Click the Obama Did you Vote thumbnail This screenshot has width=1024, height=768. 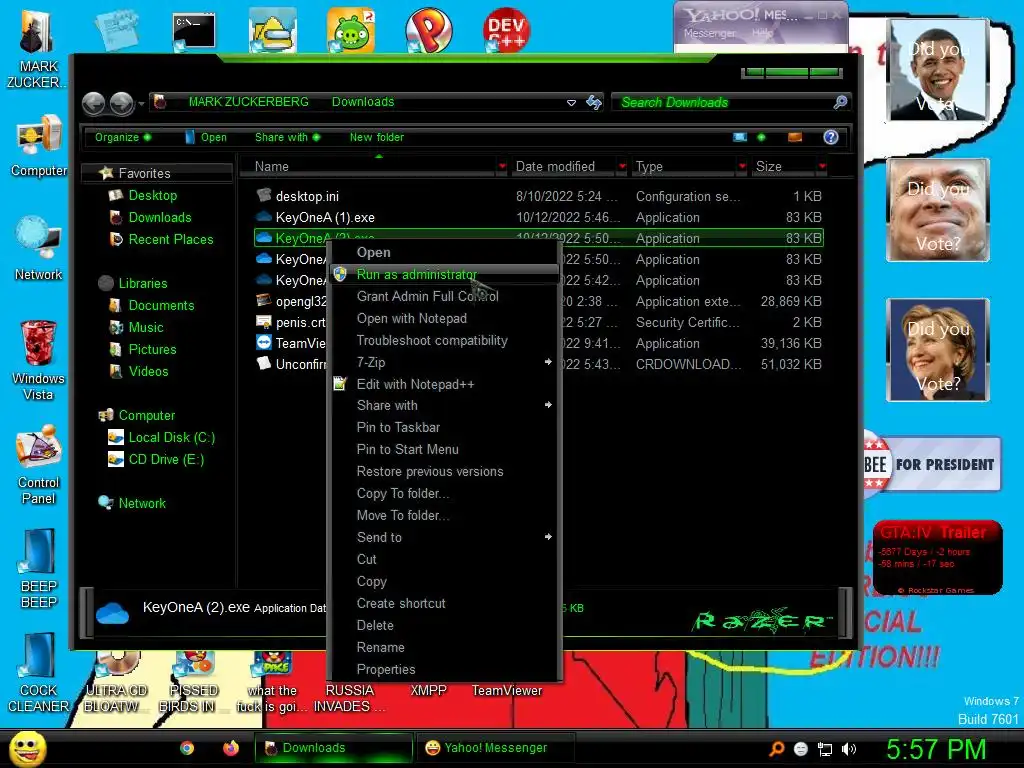pos(938,69)
